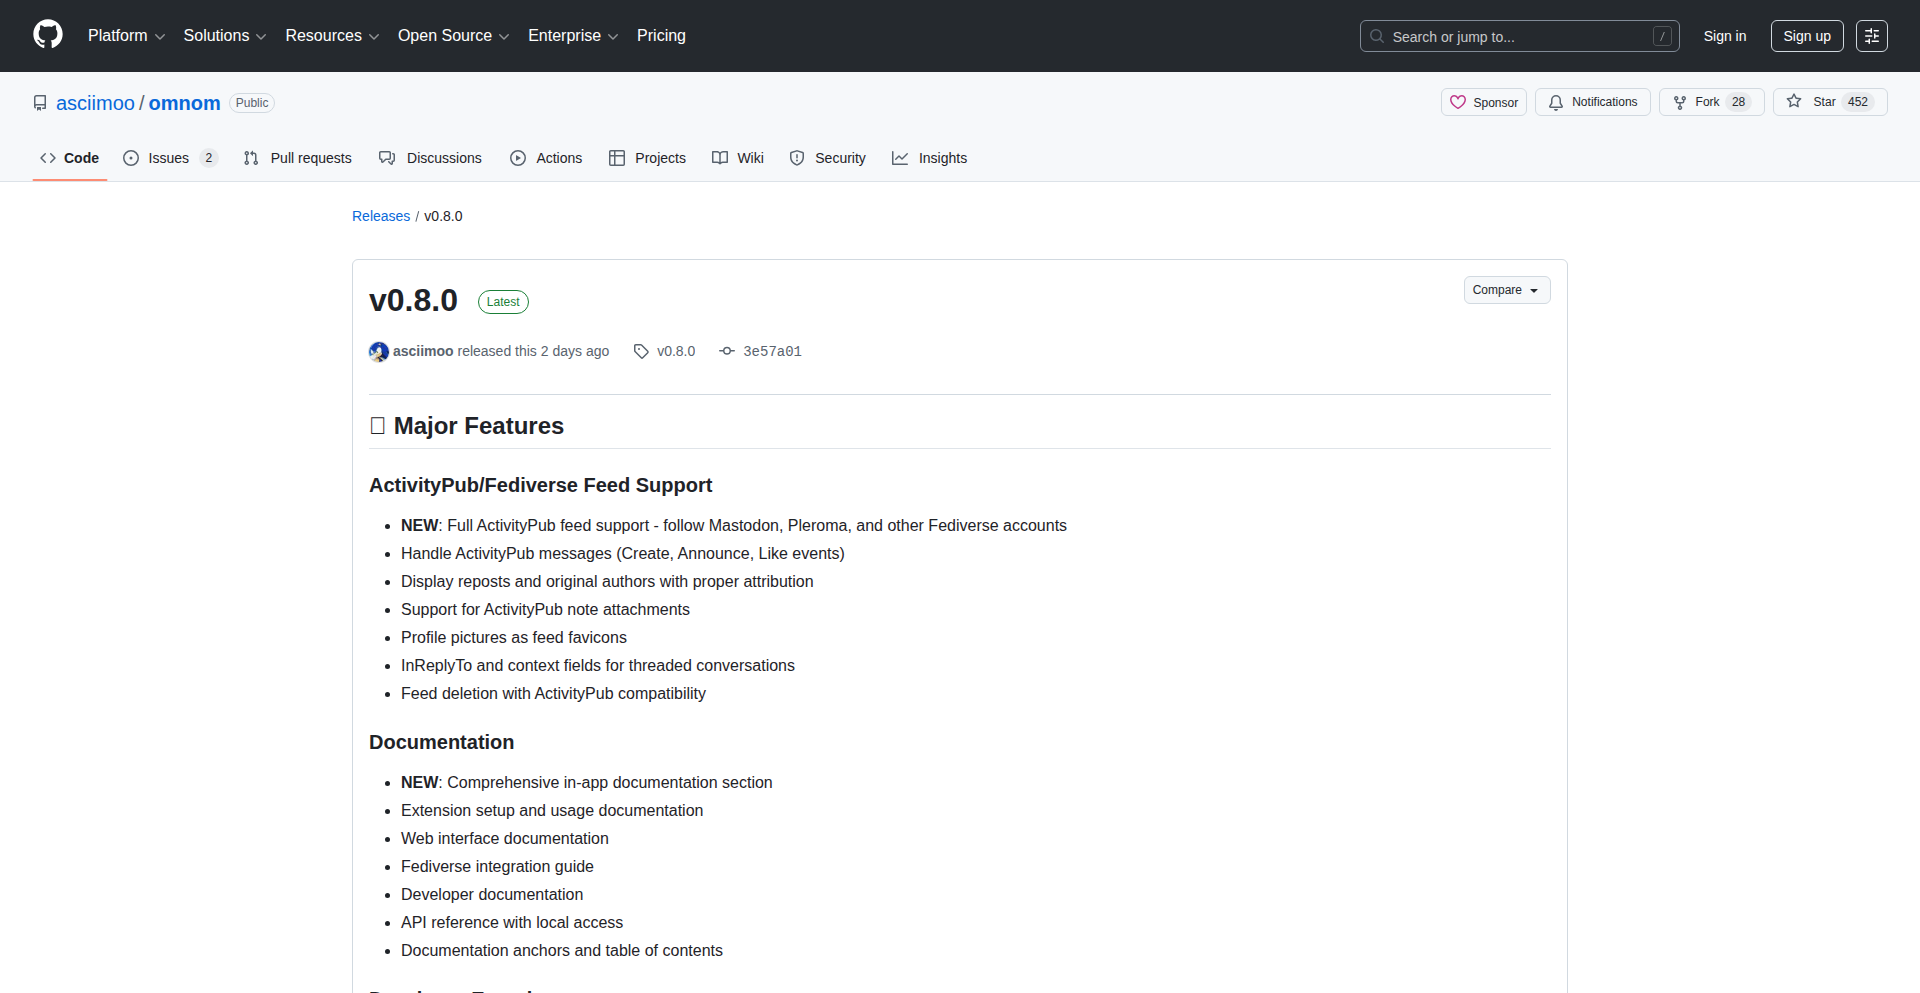Click the Sponsor heart icon
This screenshot has width=1920, height=993.
(1460, 102)
